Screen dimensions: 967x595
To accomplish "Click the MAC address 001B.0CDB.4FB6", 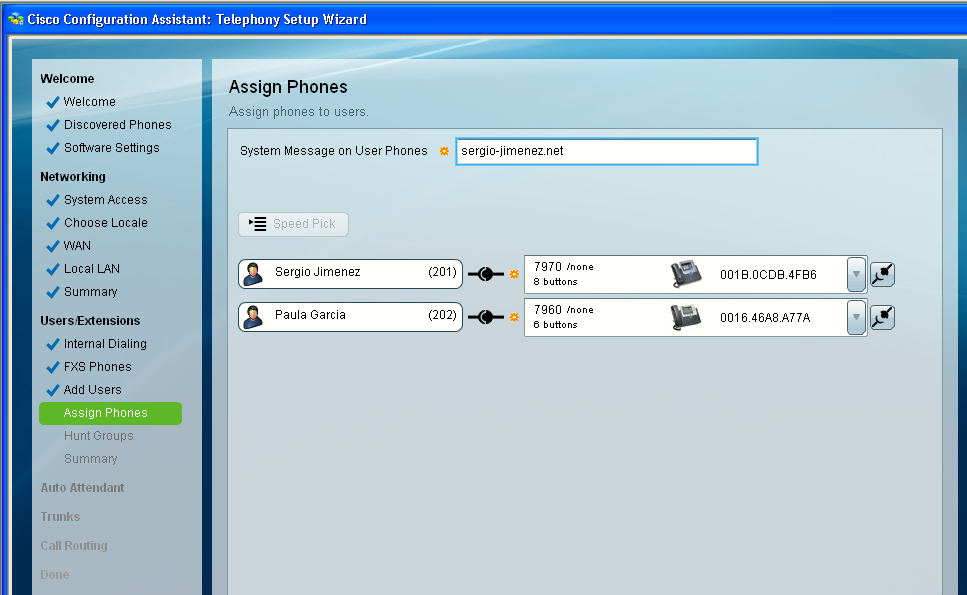I will tap(768, 274).
